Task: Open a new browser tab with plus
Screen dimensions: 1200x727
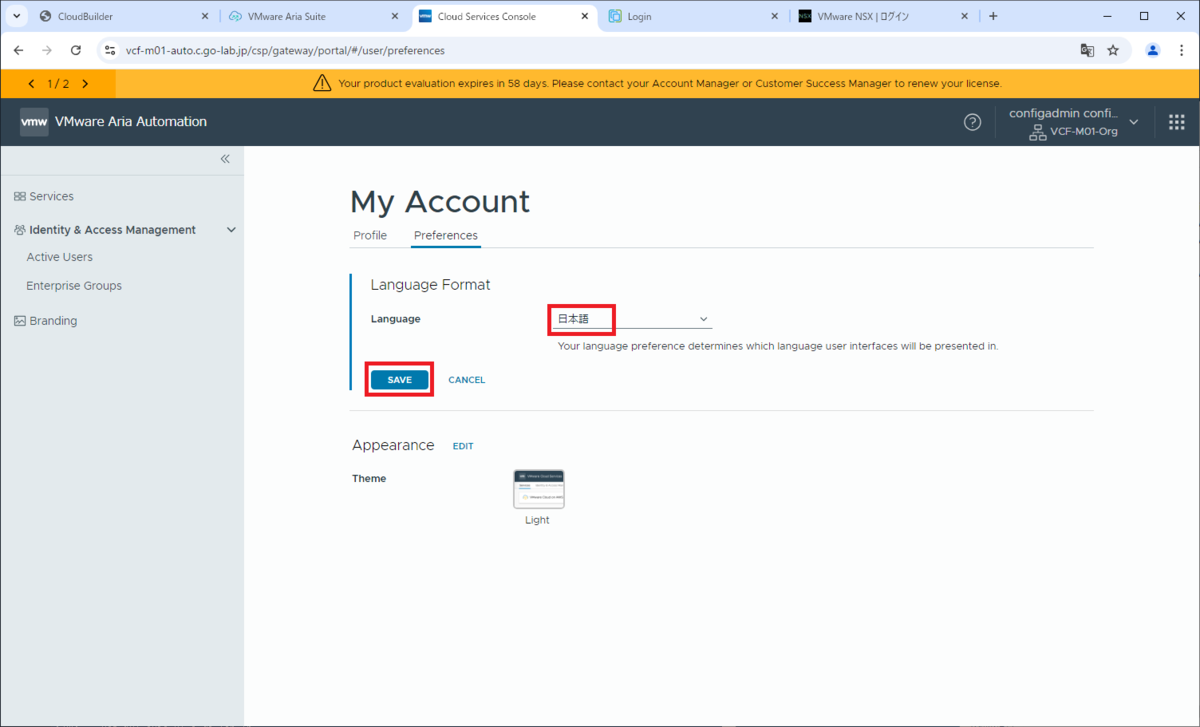Action: click(993, 16)
